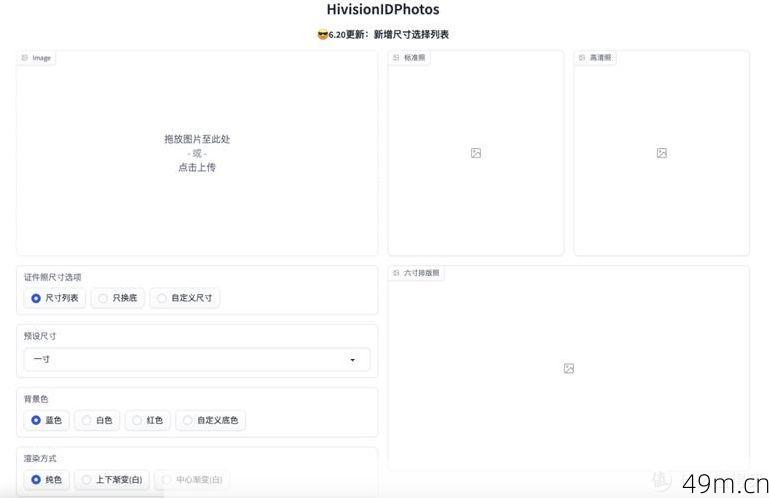
Task: Click the 渲染方式 label
Action: pyautogui.click(x=40, y=458)
